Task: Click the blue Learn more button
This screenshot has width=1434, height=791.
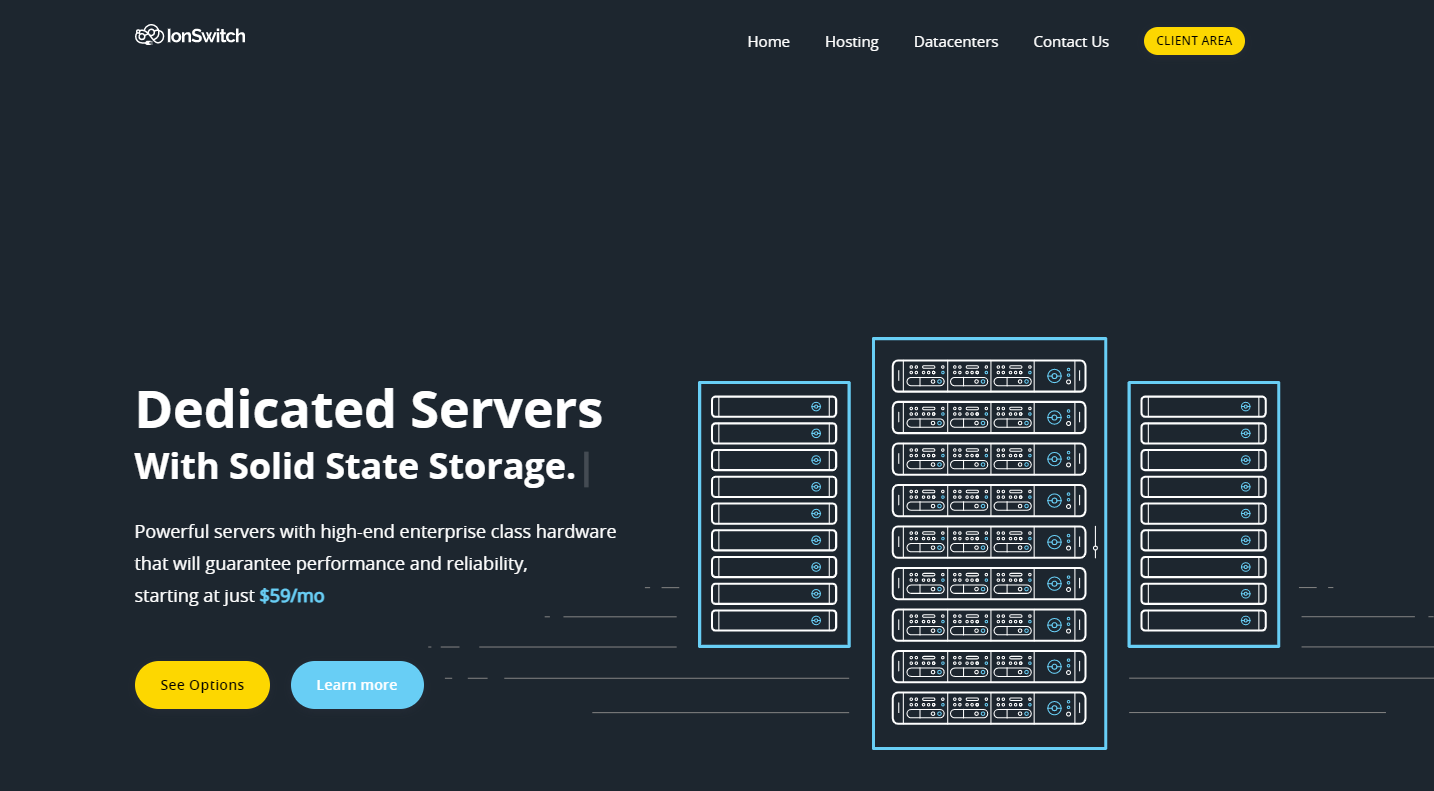Action: click(x=357, y=685)
